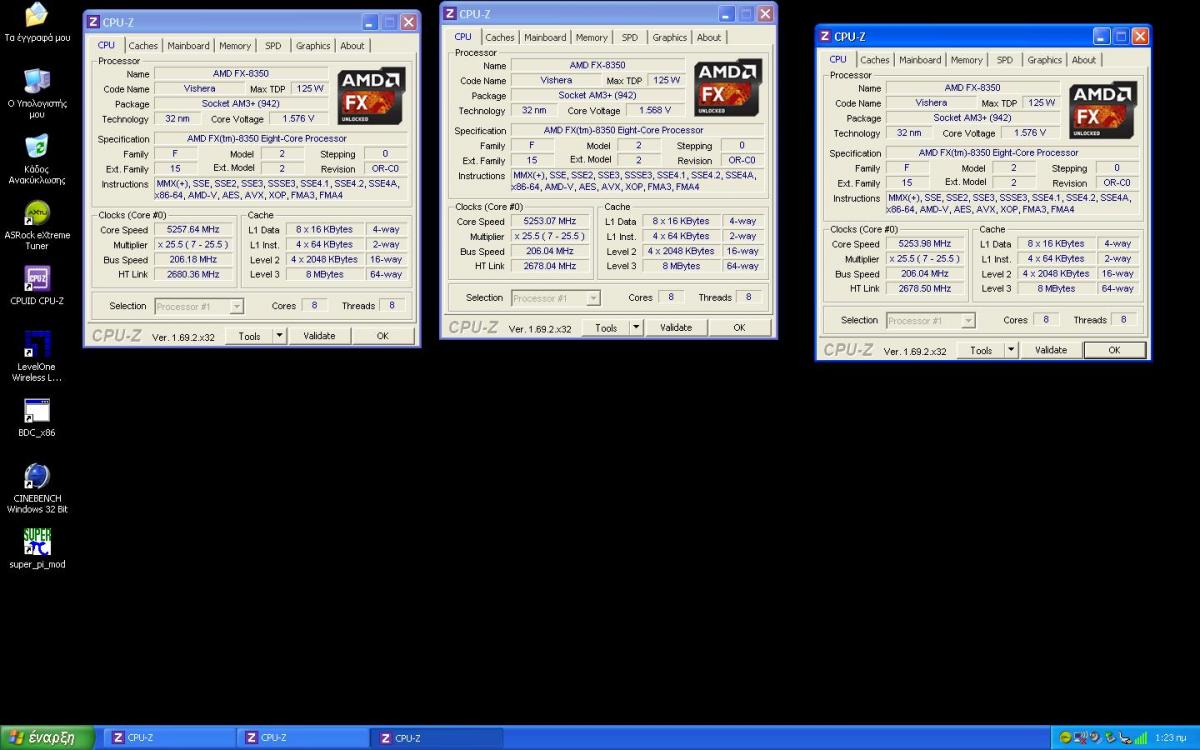Expand Tools dropdown arrow in right CPU-Z window

coord(1011,350)
